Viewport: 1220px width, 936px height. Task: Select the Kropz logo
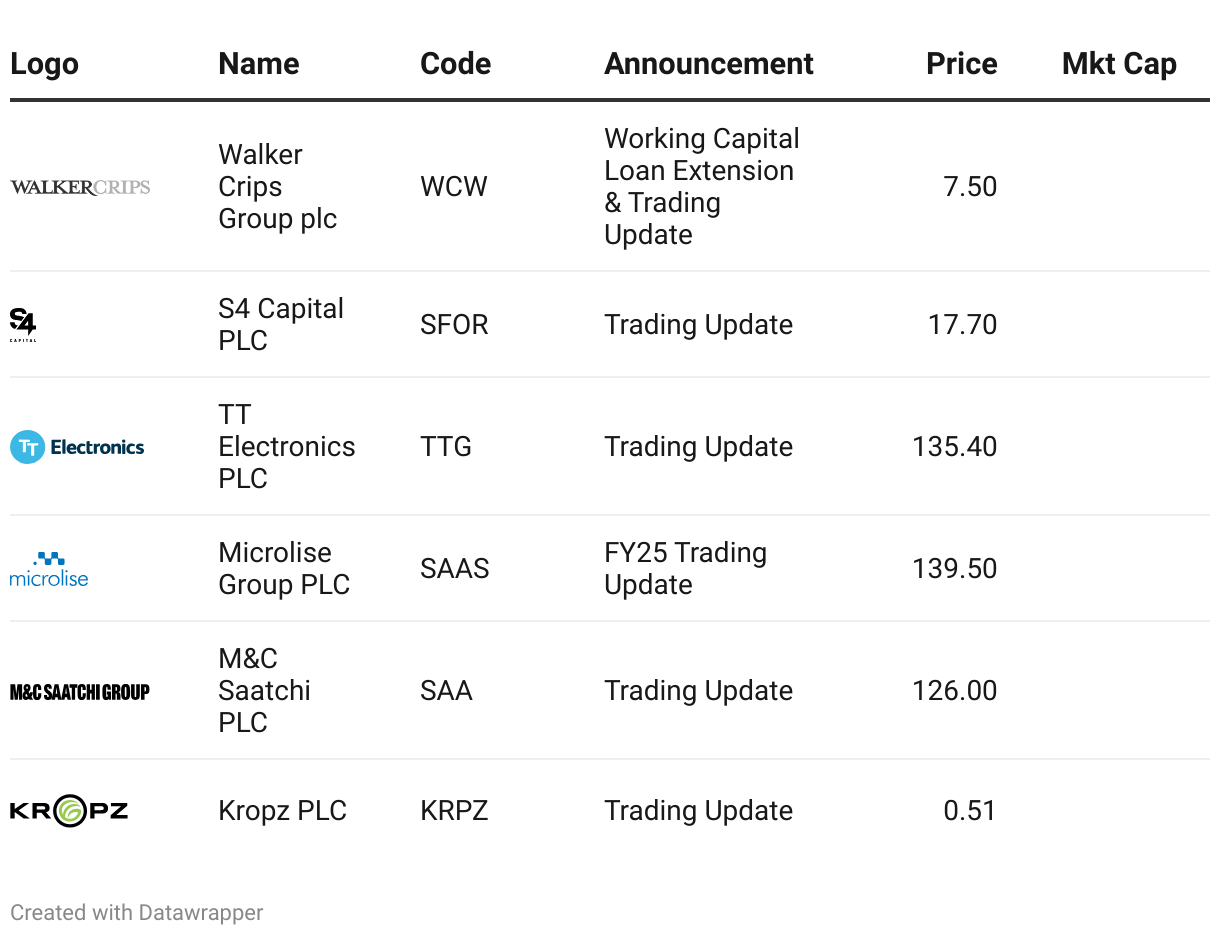click(69, 811)
